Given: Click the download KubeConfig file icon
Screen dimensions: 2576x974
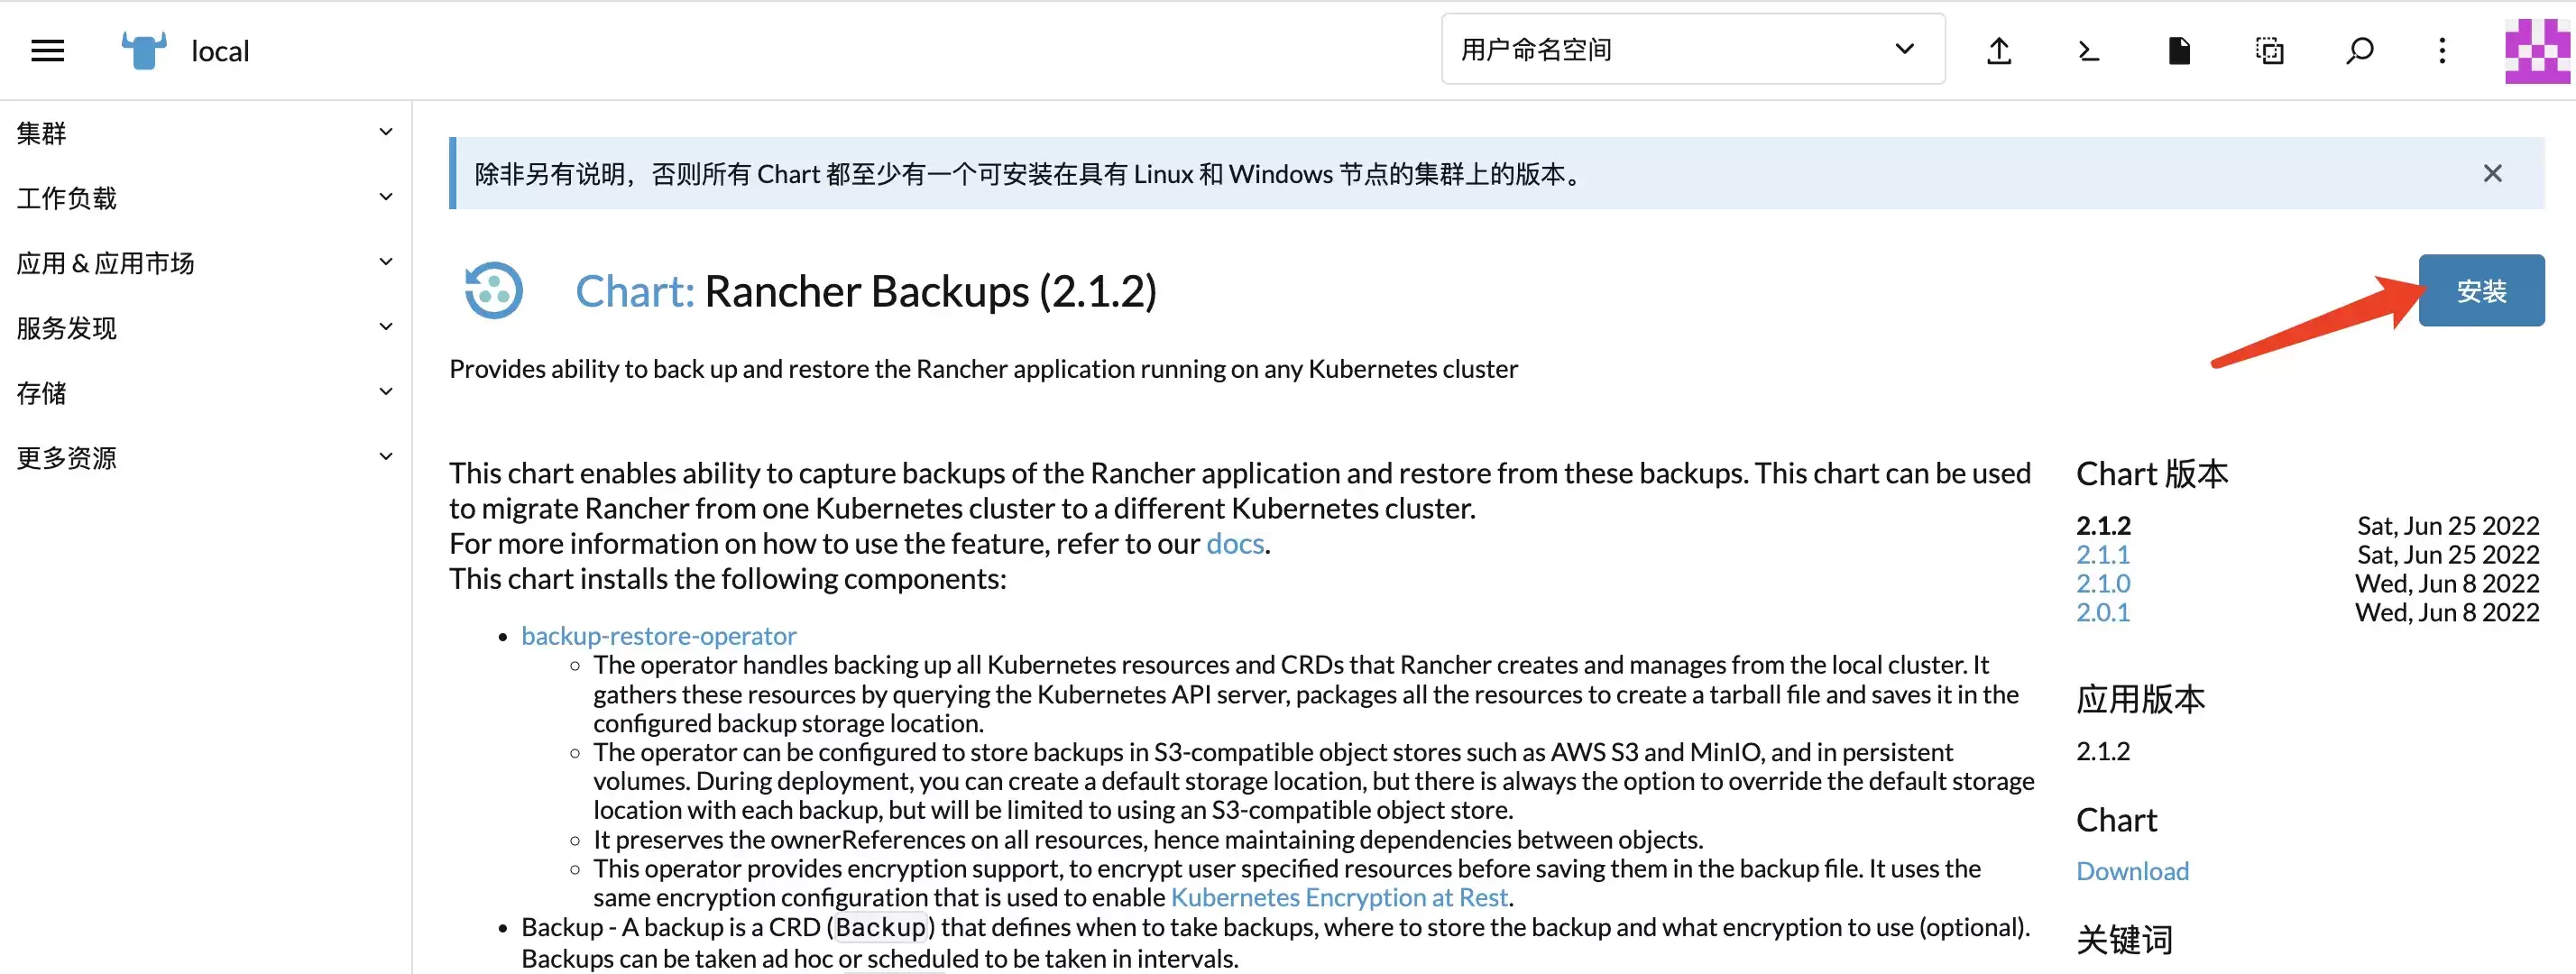Looking at the screenshot, I should [x=2179, y=50].
